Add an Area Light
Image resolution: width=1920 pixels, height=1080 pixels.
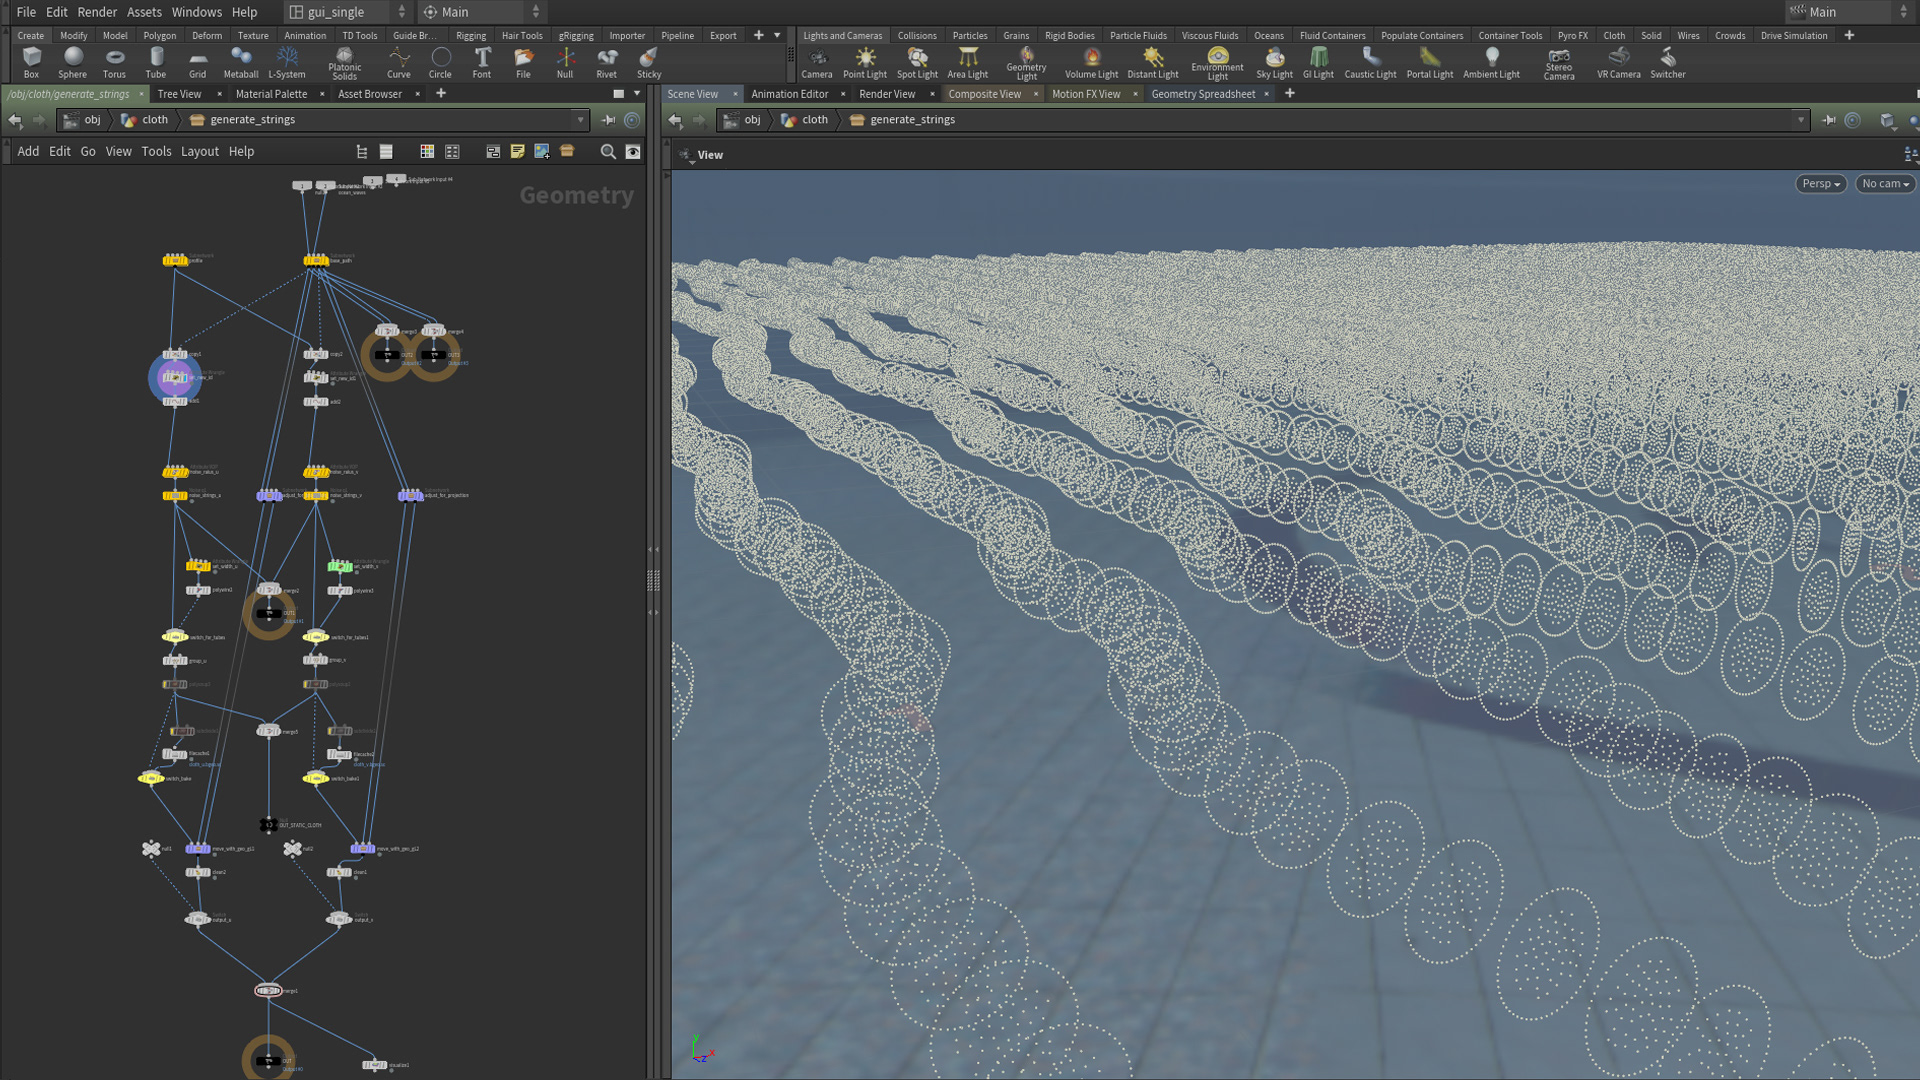pyautogui.click(x=967, y=63)
